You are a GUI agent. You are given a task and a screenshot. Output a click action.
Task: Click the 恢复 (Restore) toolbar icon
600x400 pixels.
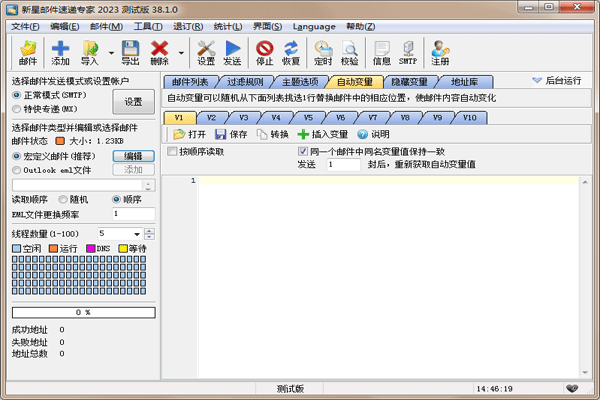tap(291, 52)
